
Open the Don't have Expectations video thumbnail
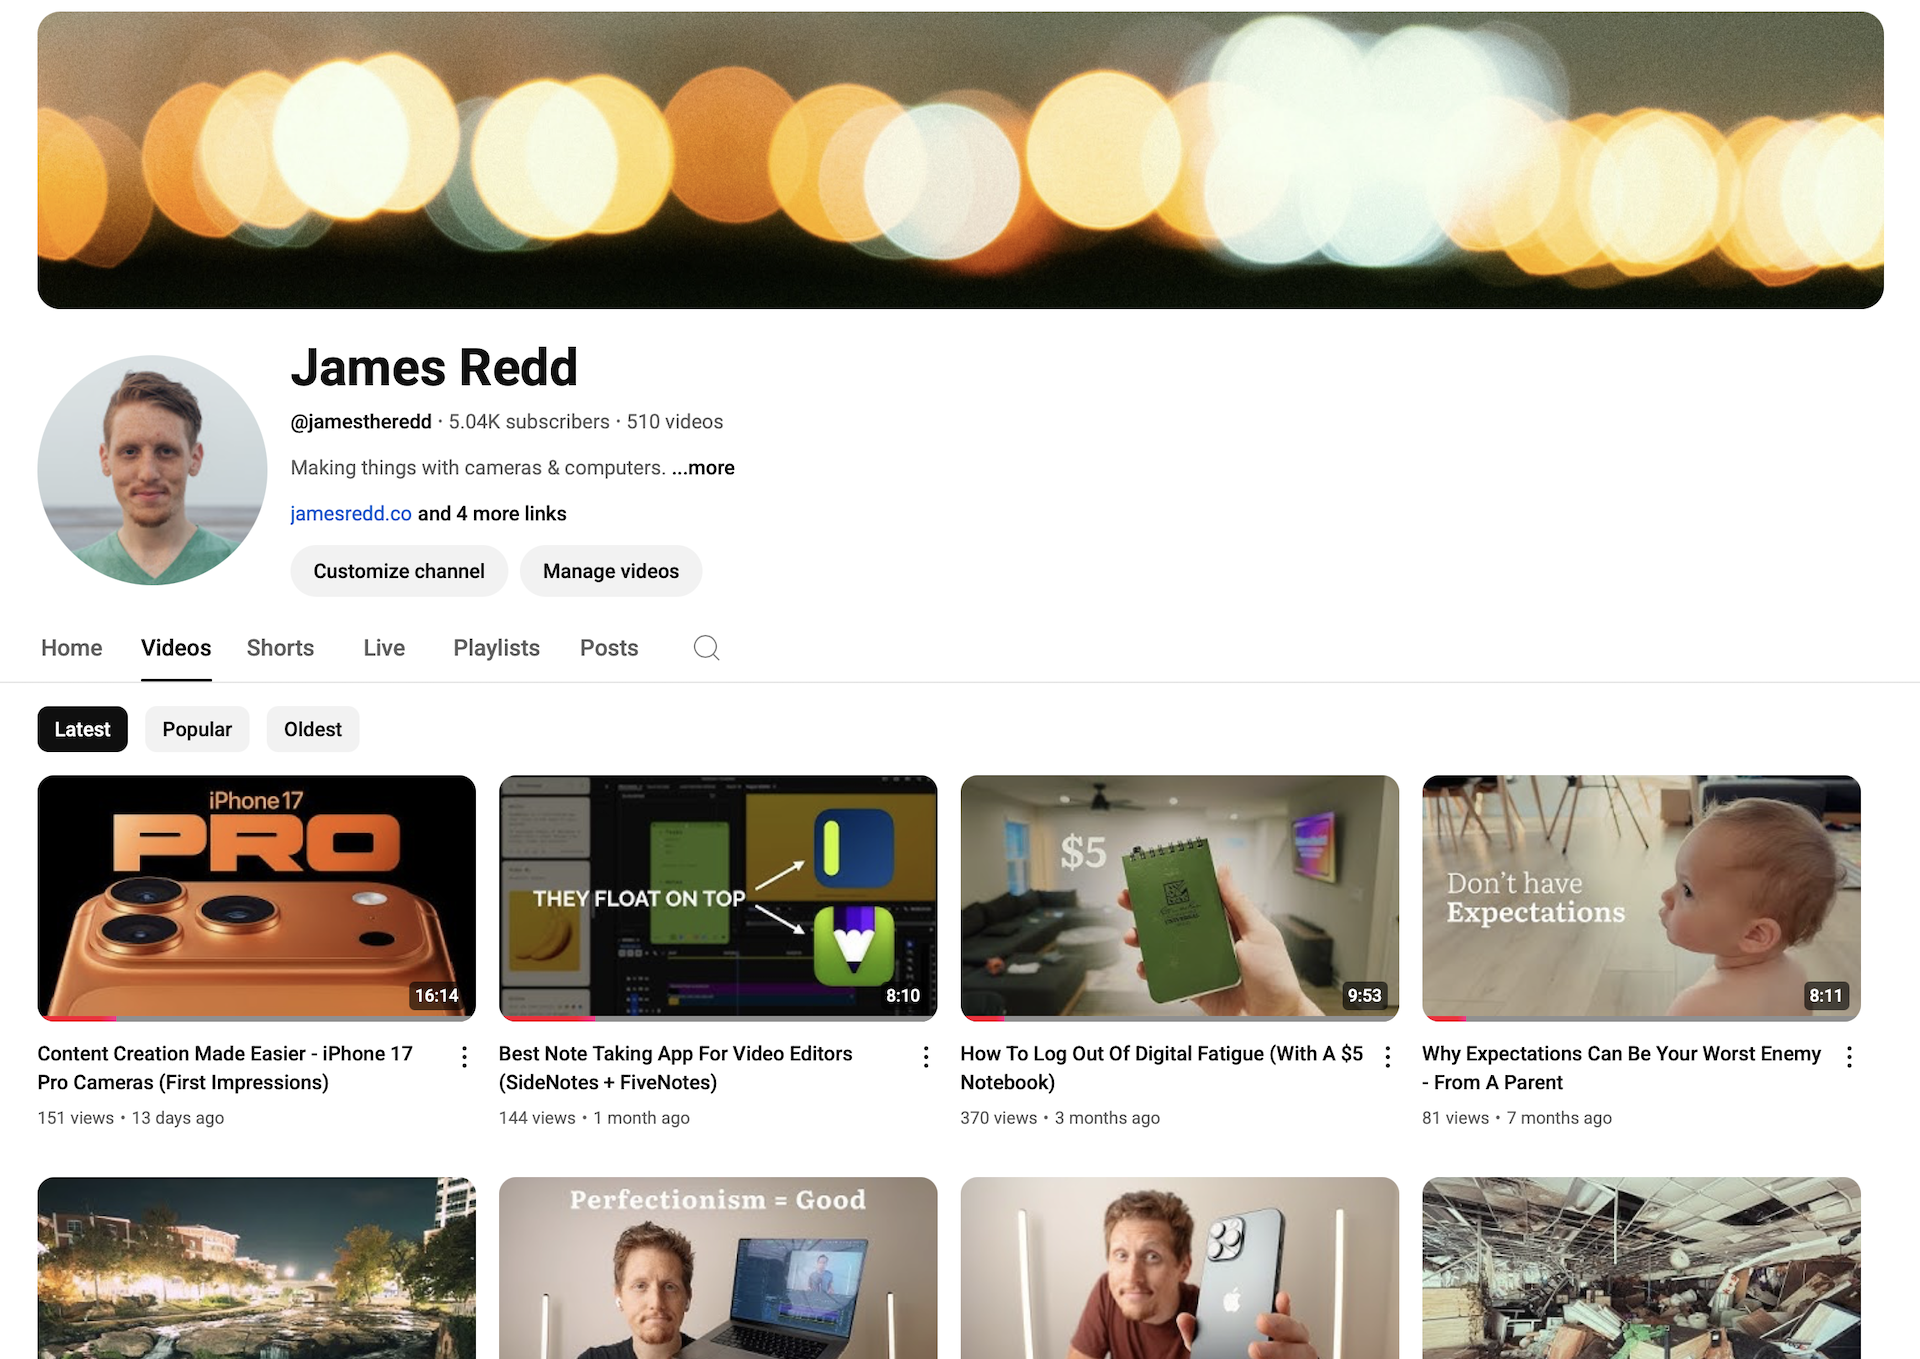[x=1640, y=896]
